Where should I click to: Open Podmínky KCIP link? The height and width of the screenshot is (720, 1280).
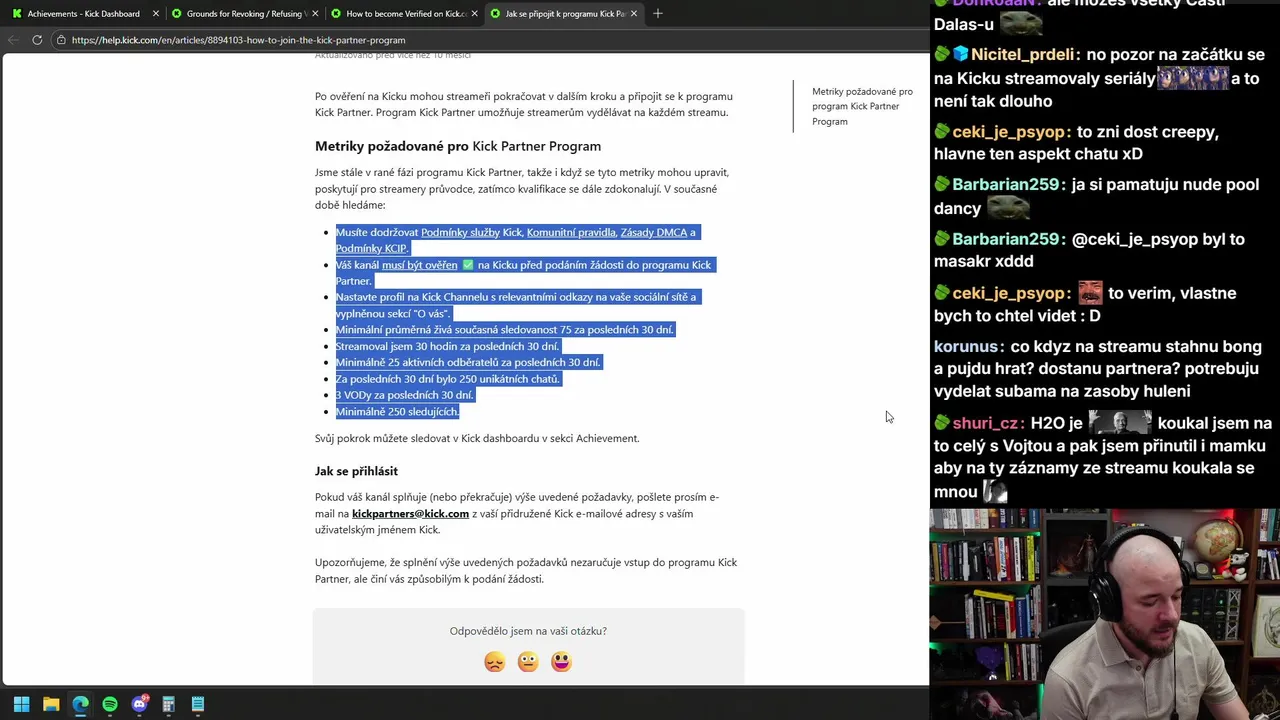click(x=371, y=248)
